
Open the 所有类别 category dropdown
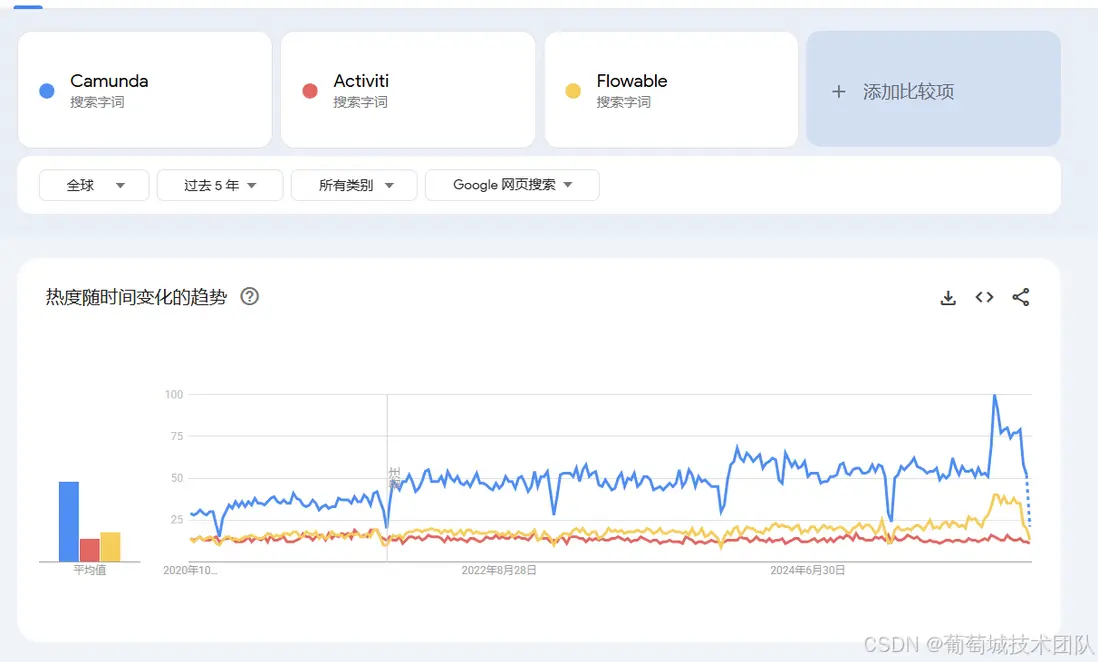[x=354, y=185]
